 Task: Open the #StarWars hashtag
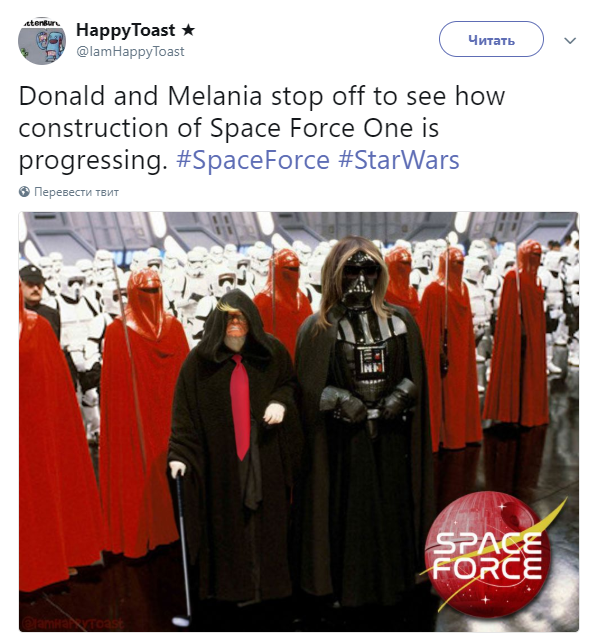pos(399,160)
